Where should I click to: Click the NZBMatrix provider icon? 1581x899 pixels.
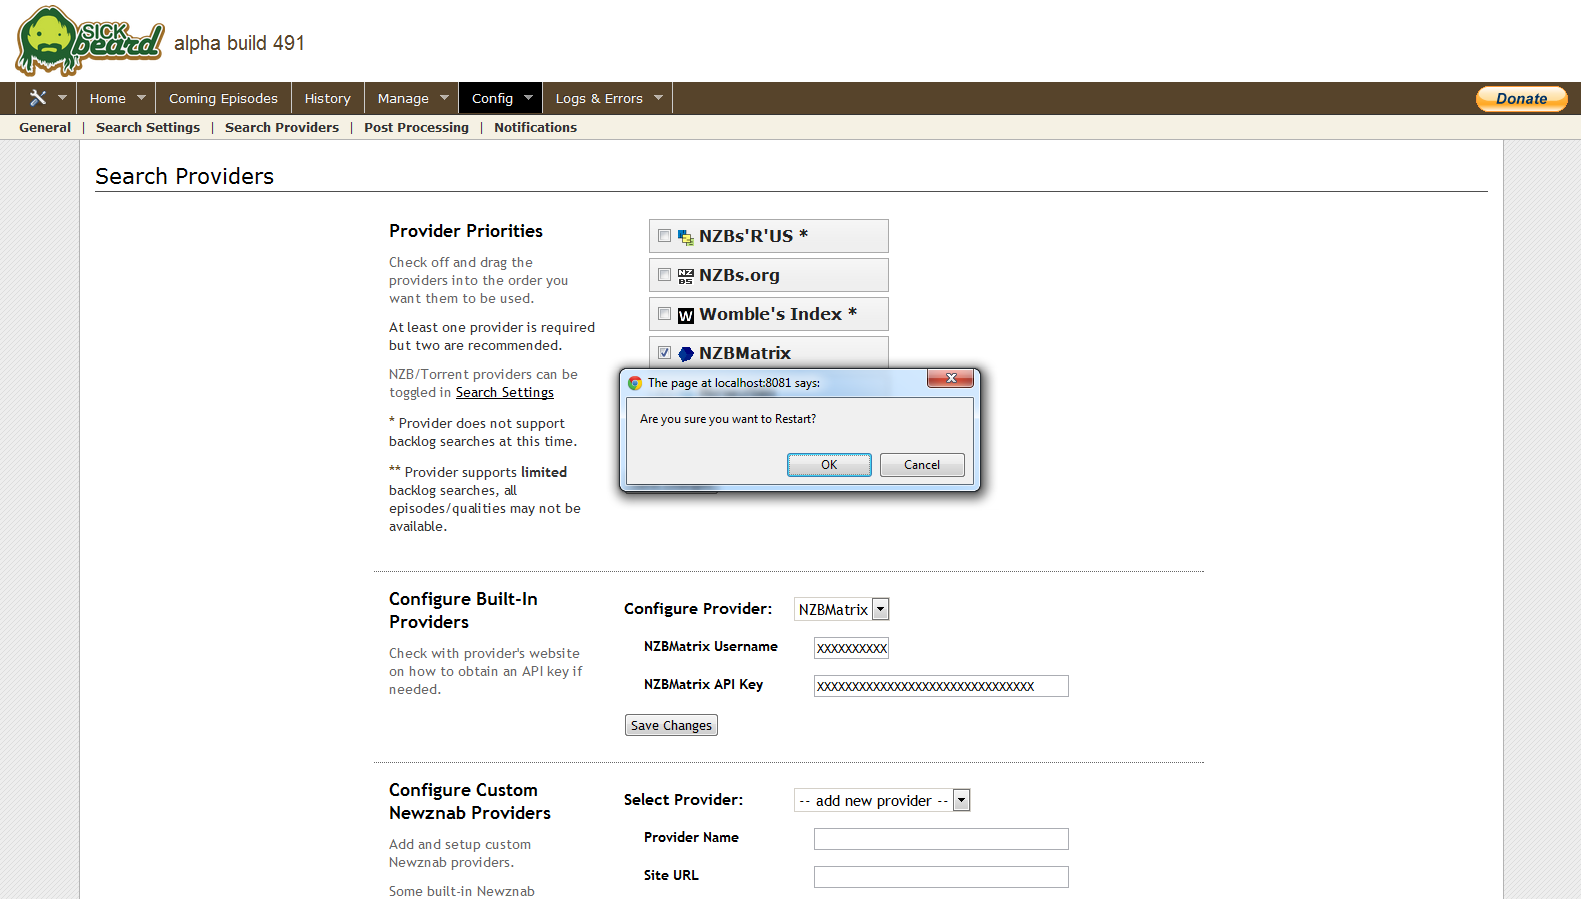686,354
